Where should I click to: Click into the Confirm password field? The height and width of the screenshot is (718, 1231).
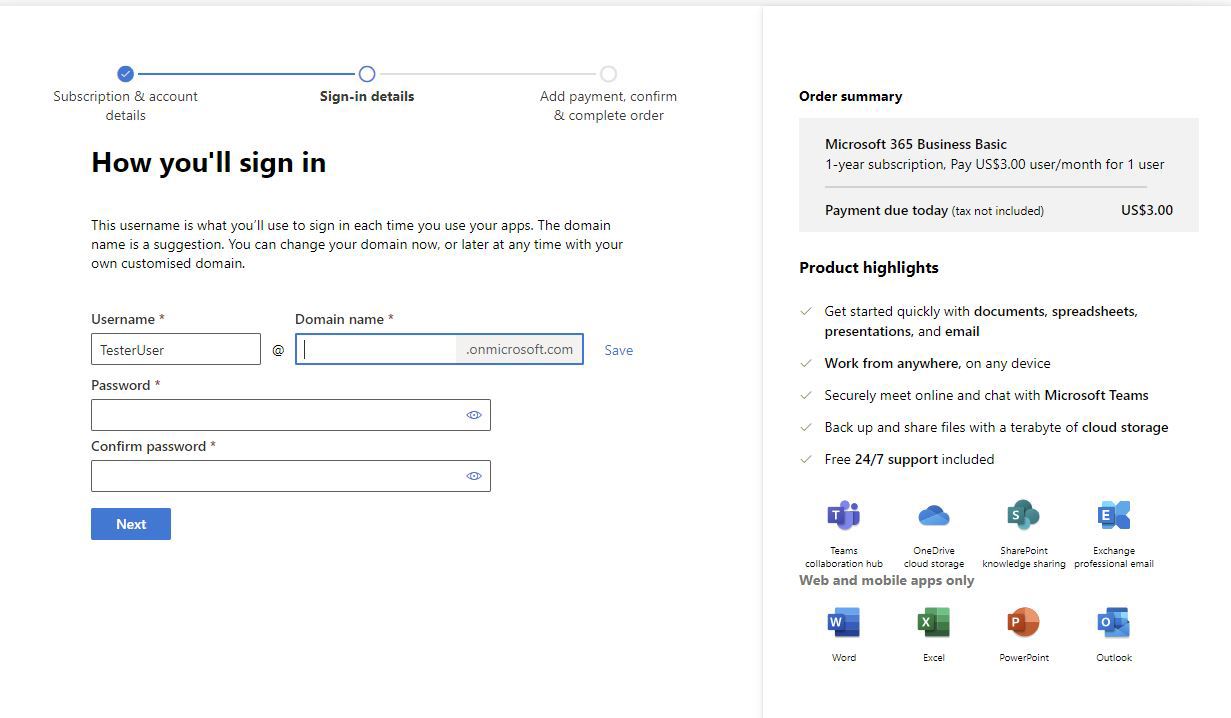[x=291, y=476]
